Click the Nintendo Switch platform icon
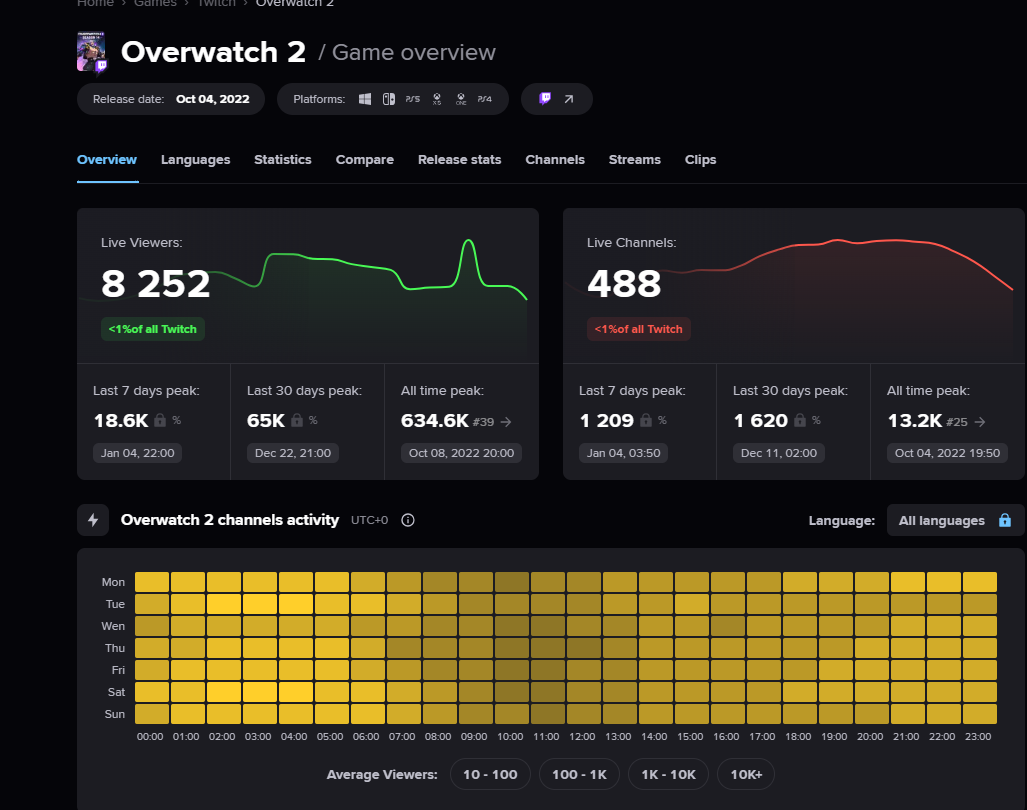Screen dimensions: 1027x810 click(x=388, y=99)
